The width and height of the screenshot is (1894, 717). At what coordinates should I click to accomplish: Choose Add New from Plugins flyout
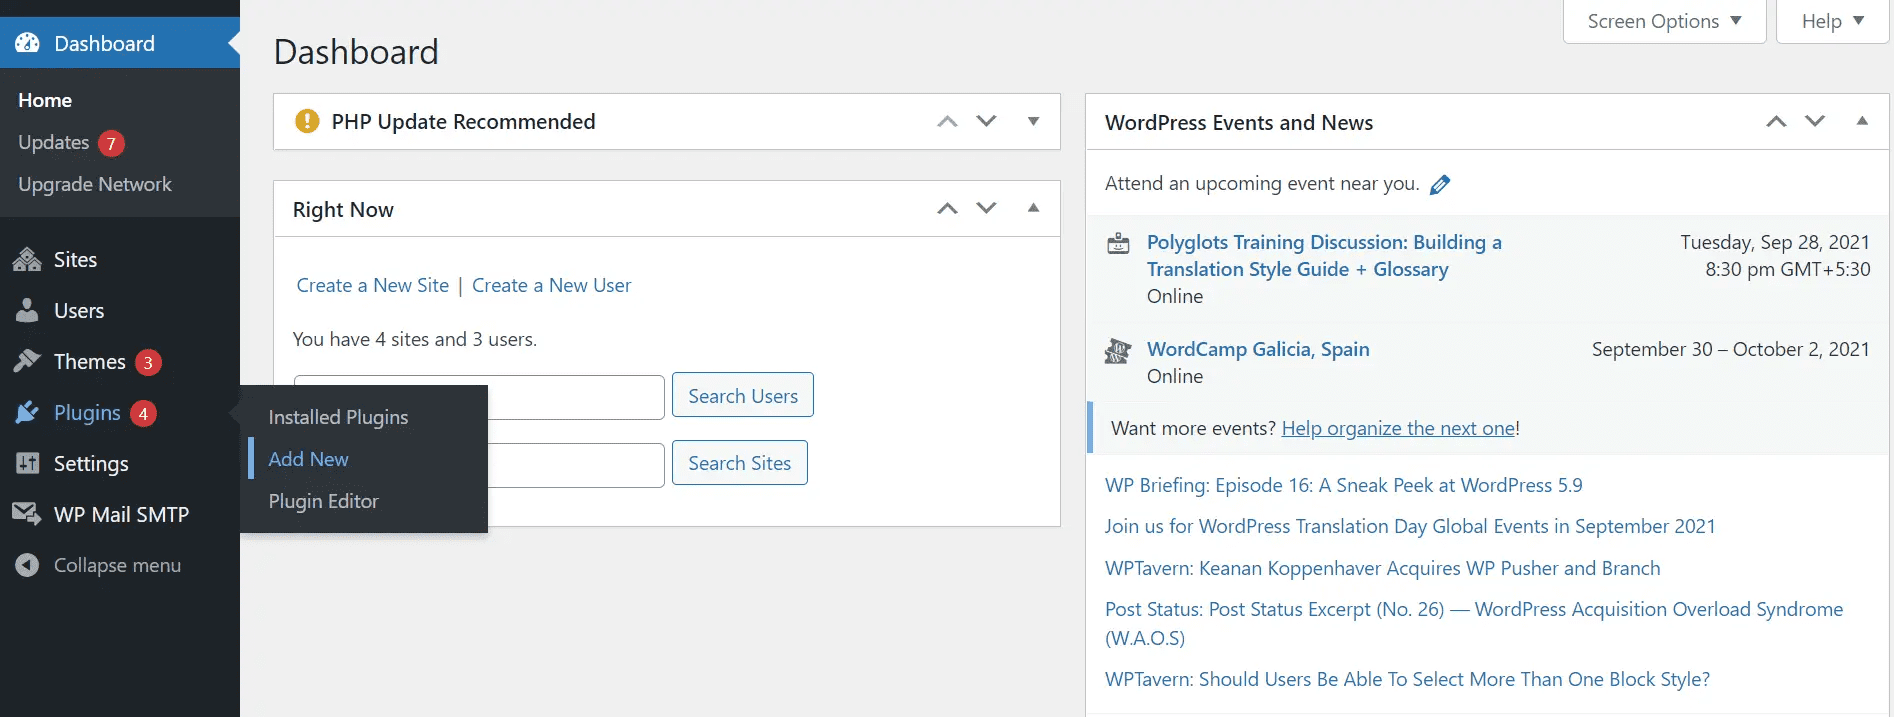click(x=308, y=459)
